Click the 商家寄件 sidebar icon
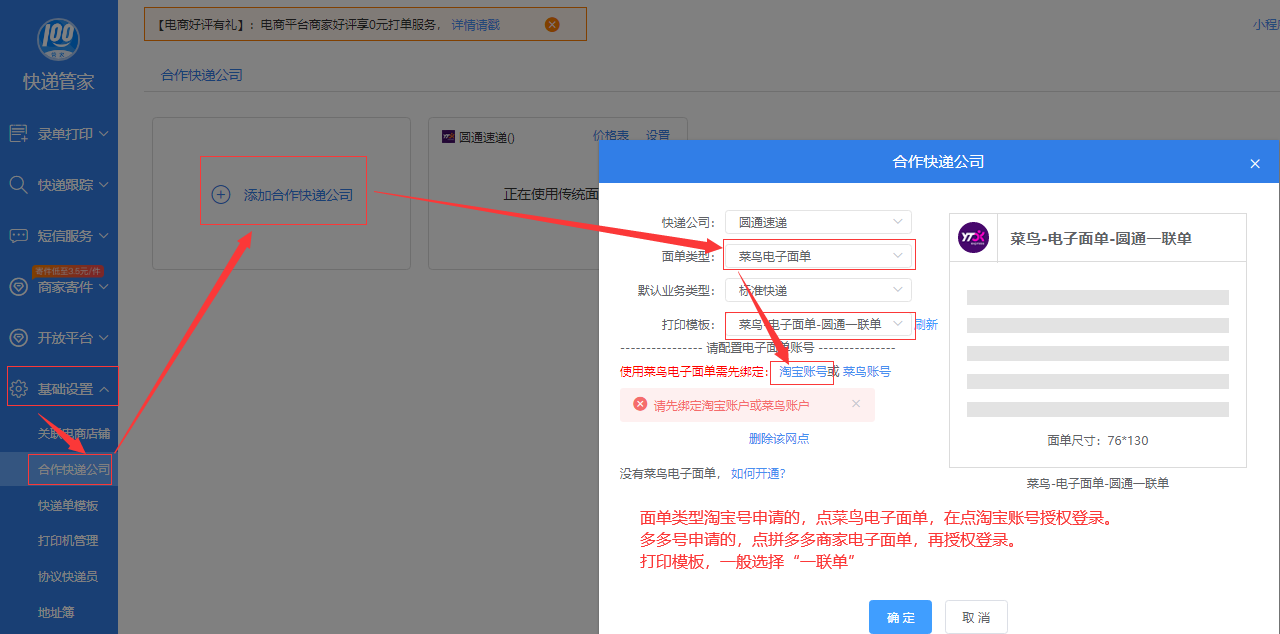This screenshot has height=634, width=1280. [18, 287]
